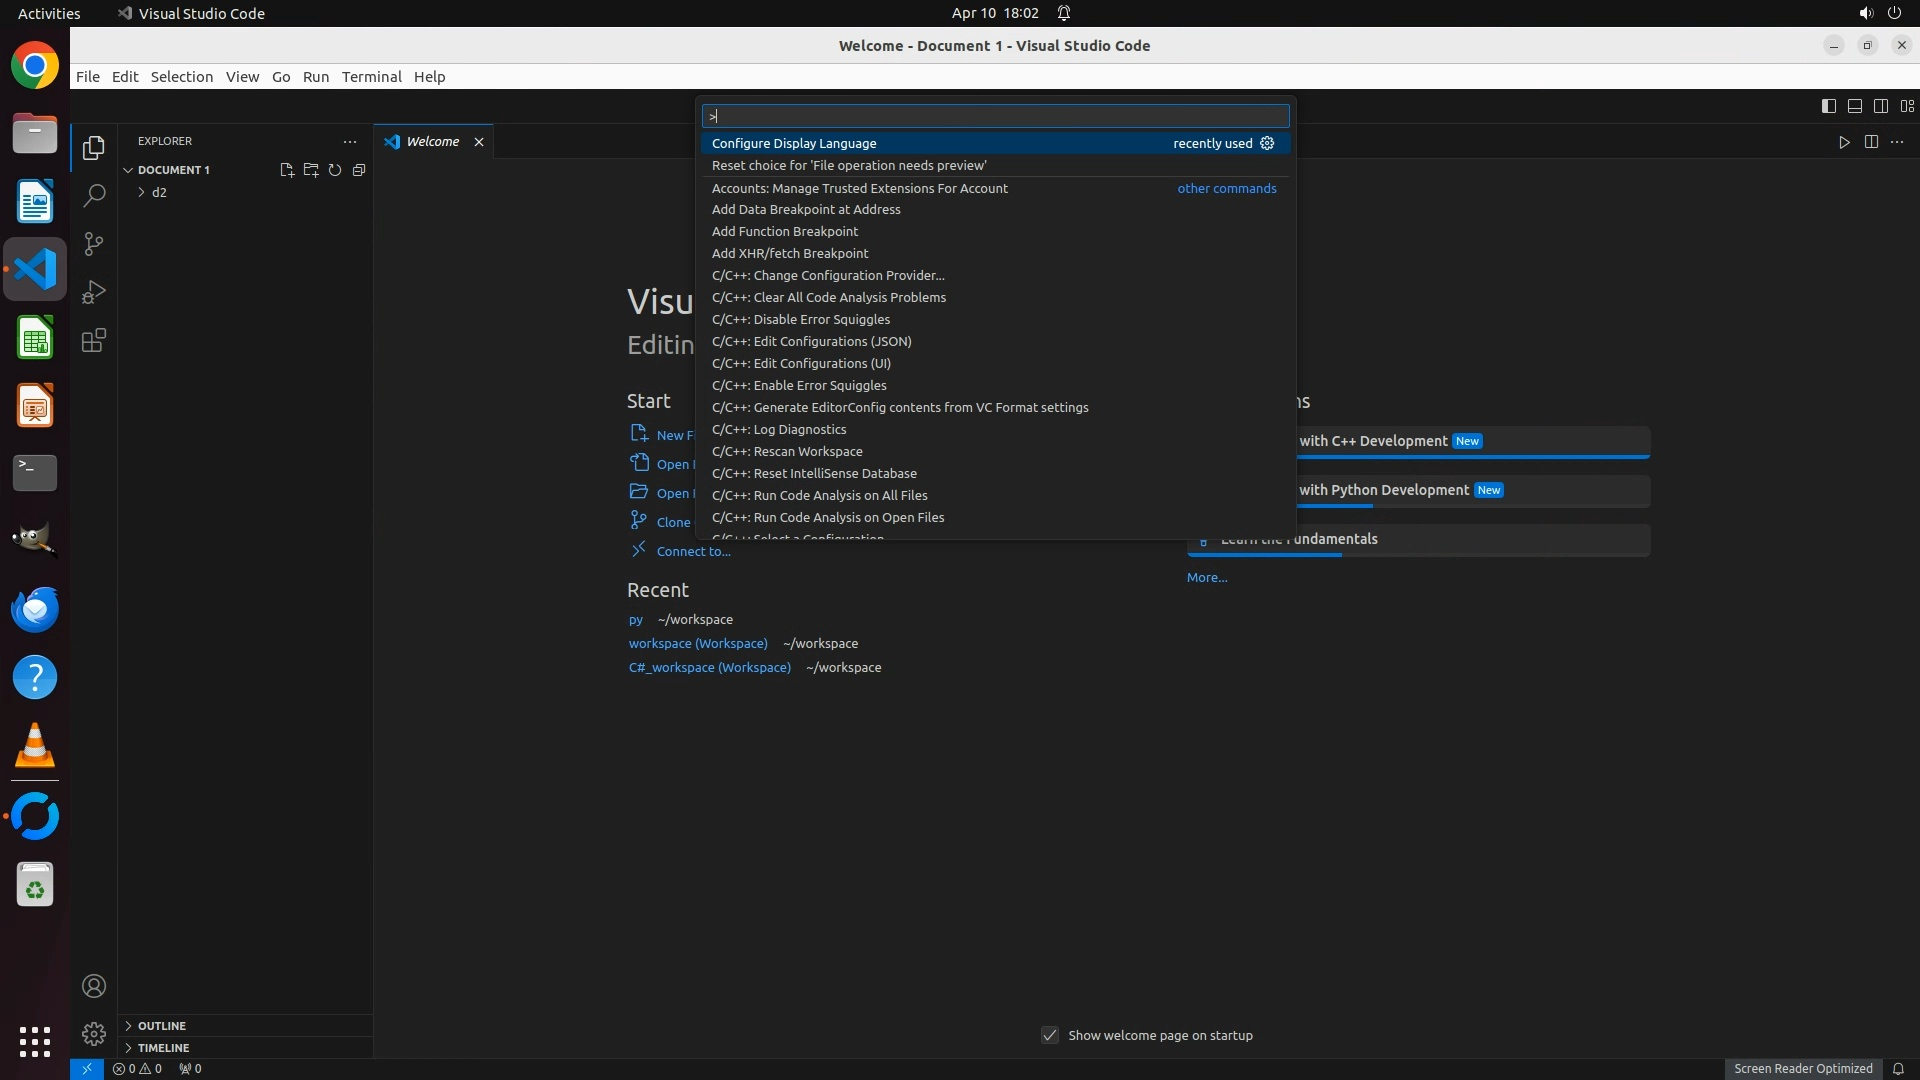Viewport: 1920px width, 1080px height.
Task: Expand the TIMELINE section
Action: click(163, 1047)
